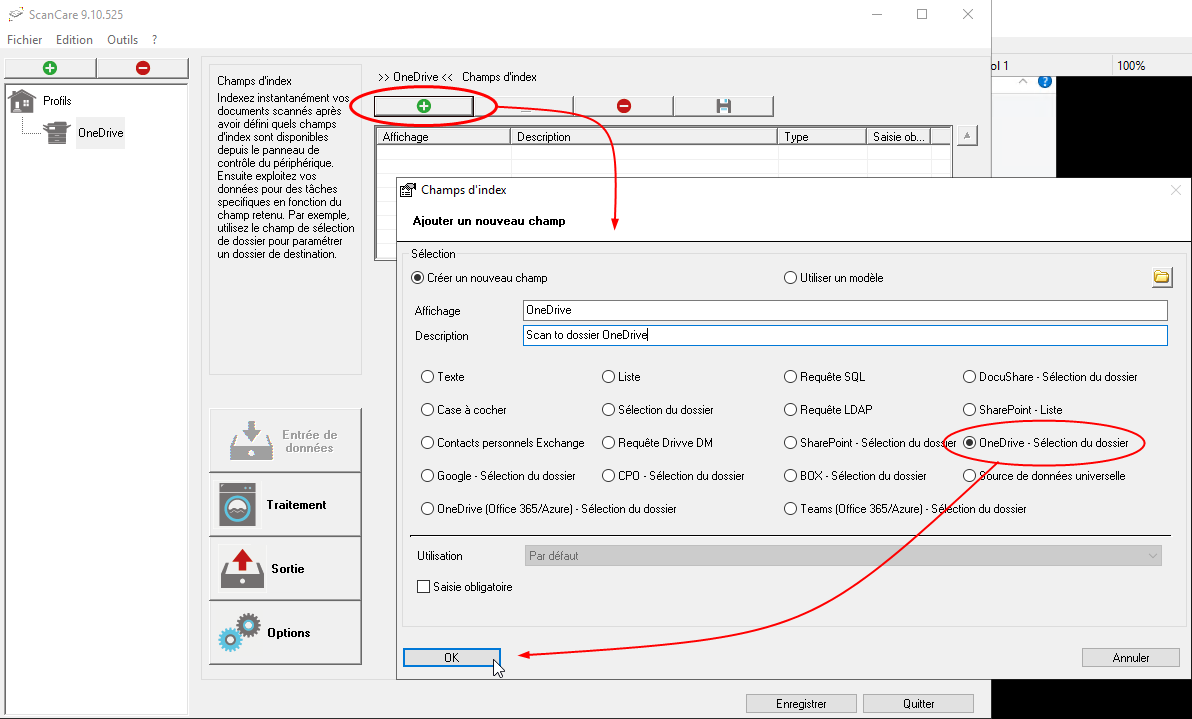Click the Affichage column header
Image resolution: width=1192 pixels, height=719 pixels.
(444, 137)
